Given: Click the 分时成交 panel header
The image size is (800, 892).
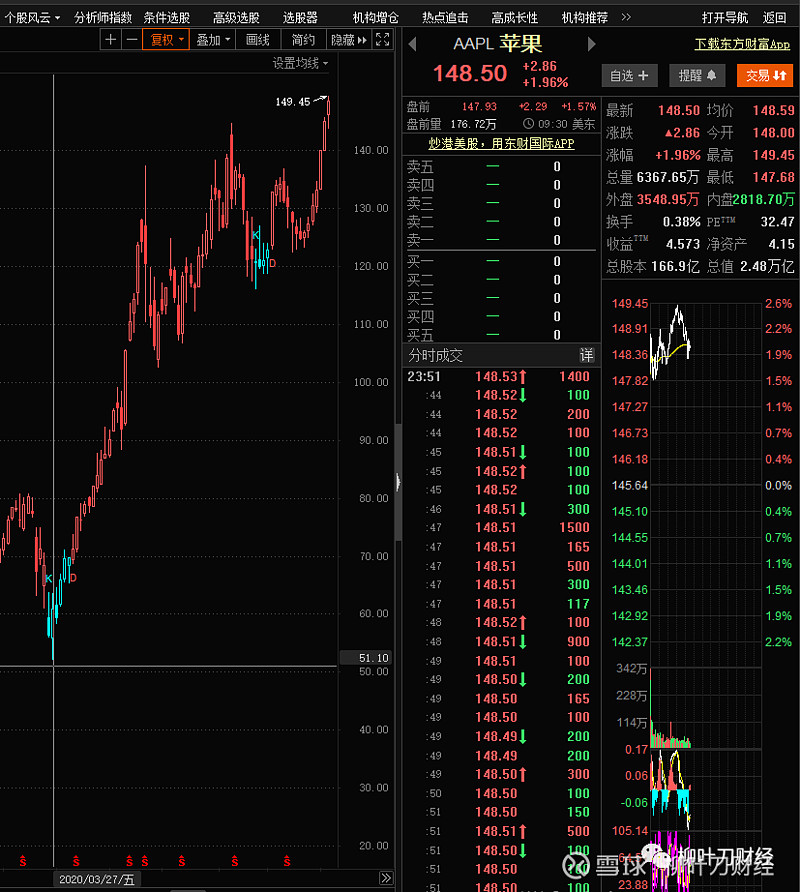Looking at the screenshot, I should point(501,356).
